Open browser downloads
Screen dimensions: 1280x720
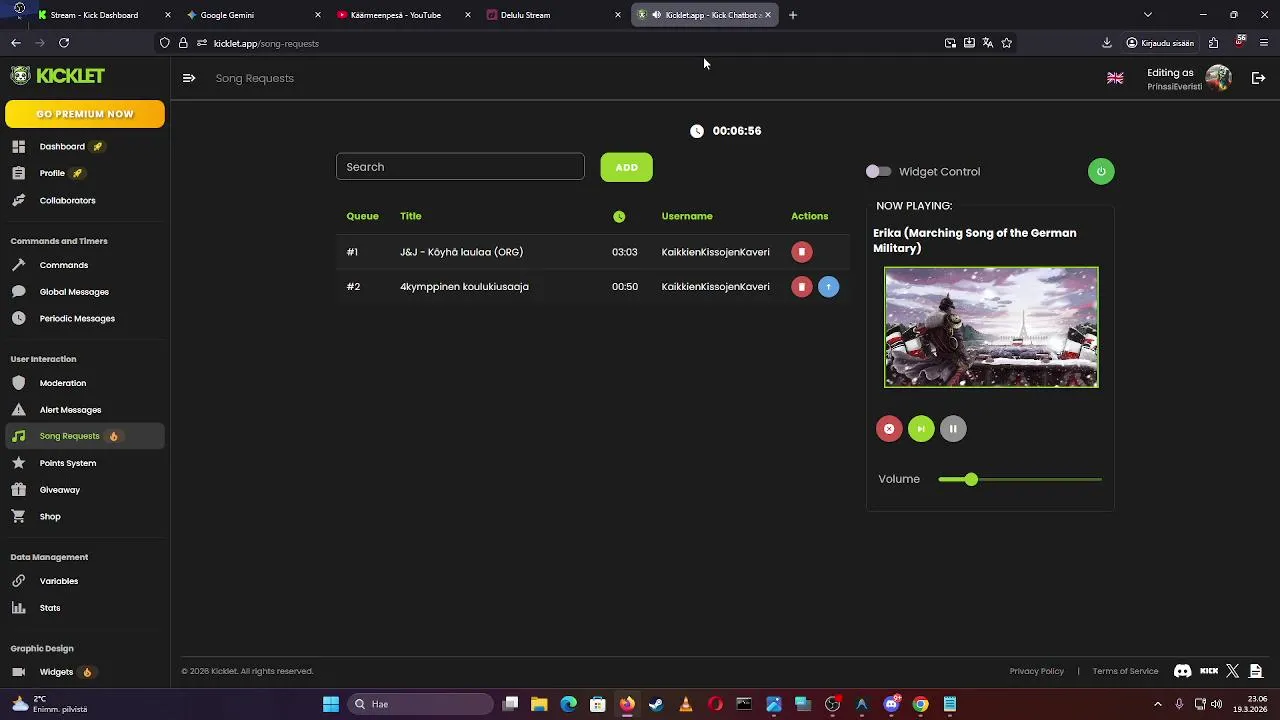1107,43
